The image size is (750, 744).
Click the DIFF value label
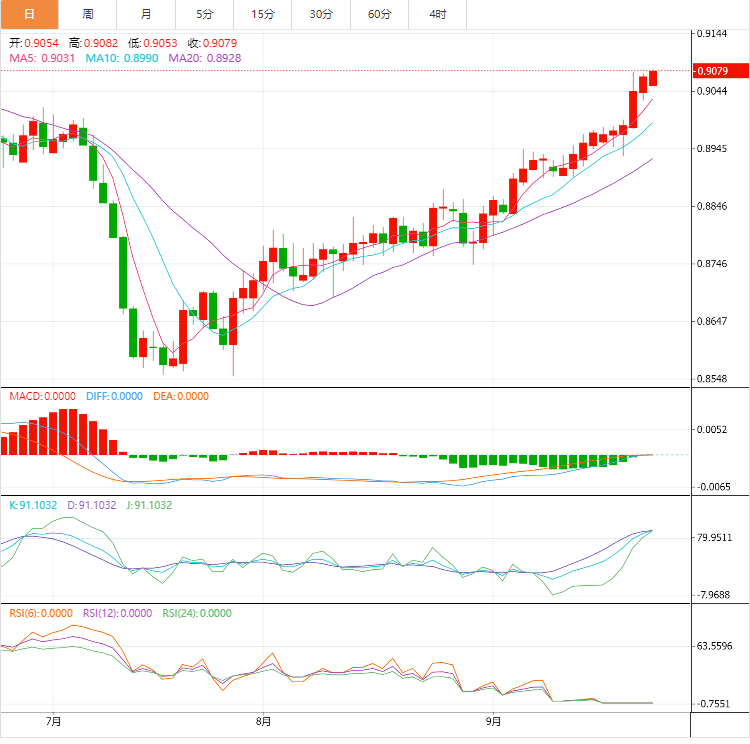click(x=115, y=396)
